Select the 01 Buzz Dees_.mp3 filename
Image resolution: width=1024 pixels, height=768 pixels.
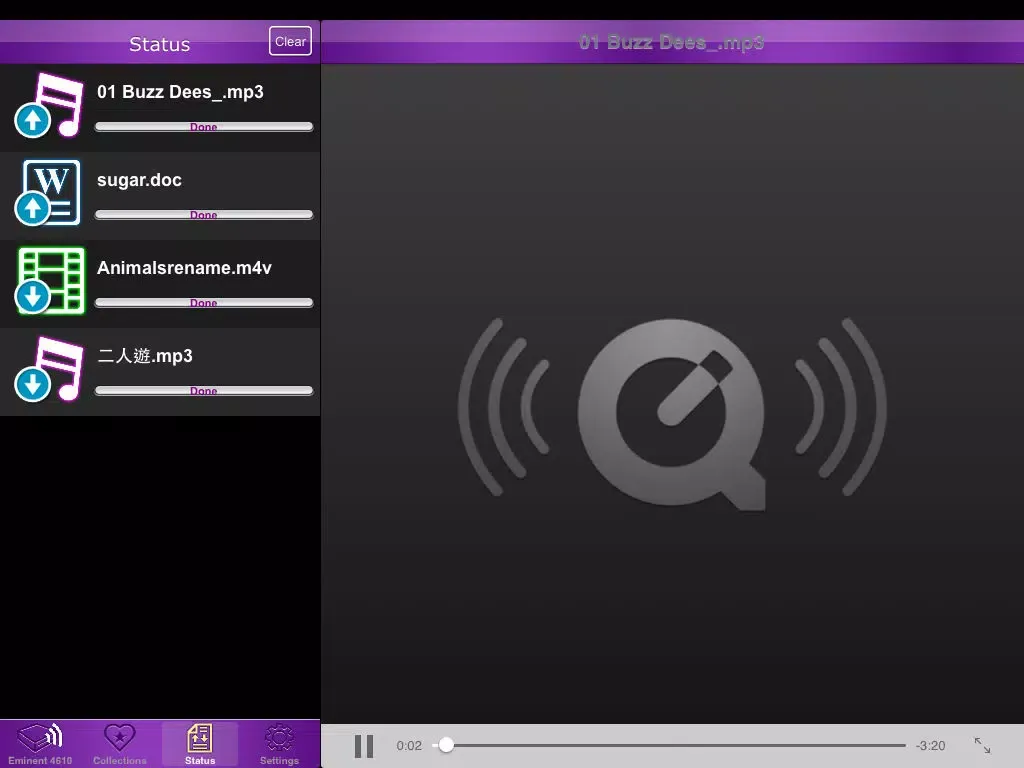tap(180, 92)
